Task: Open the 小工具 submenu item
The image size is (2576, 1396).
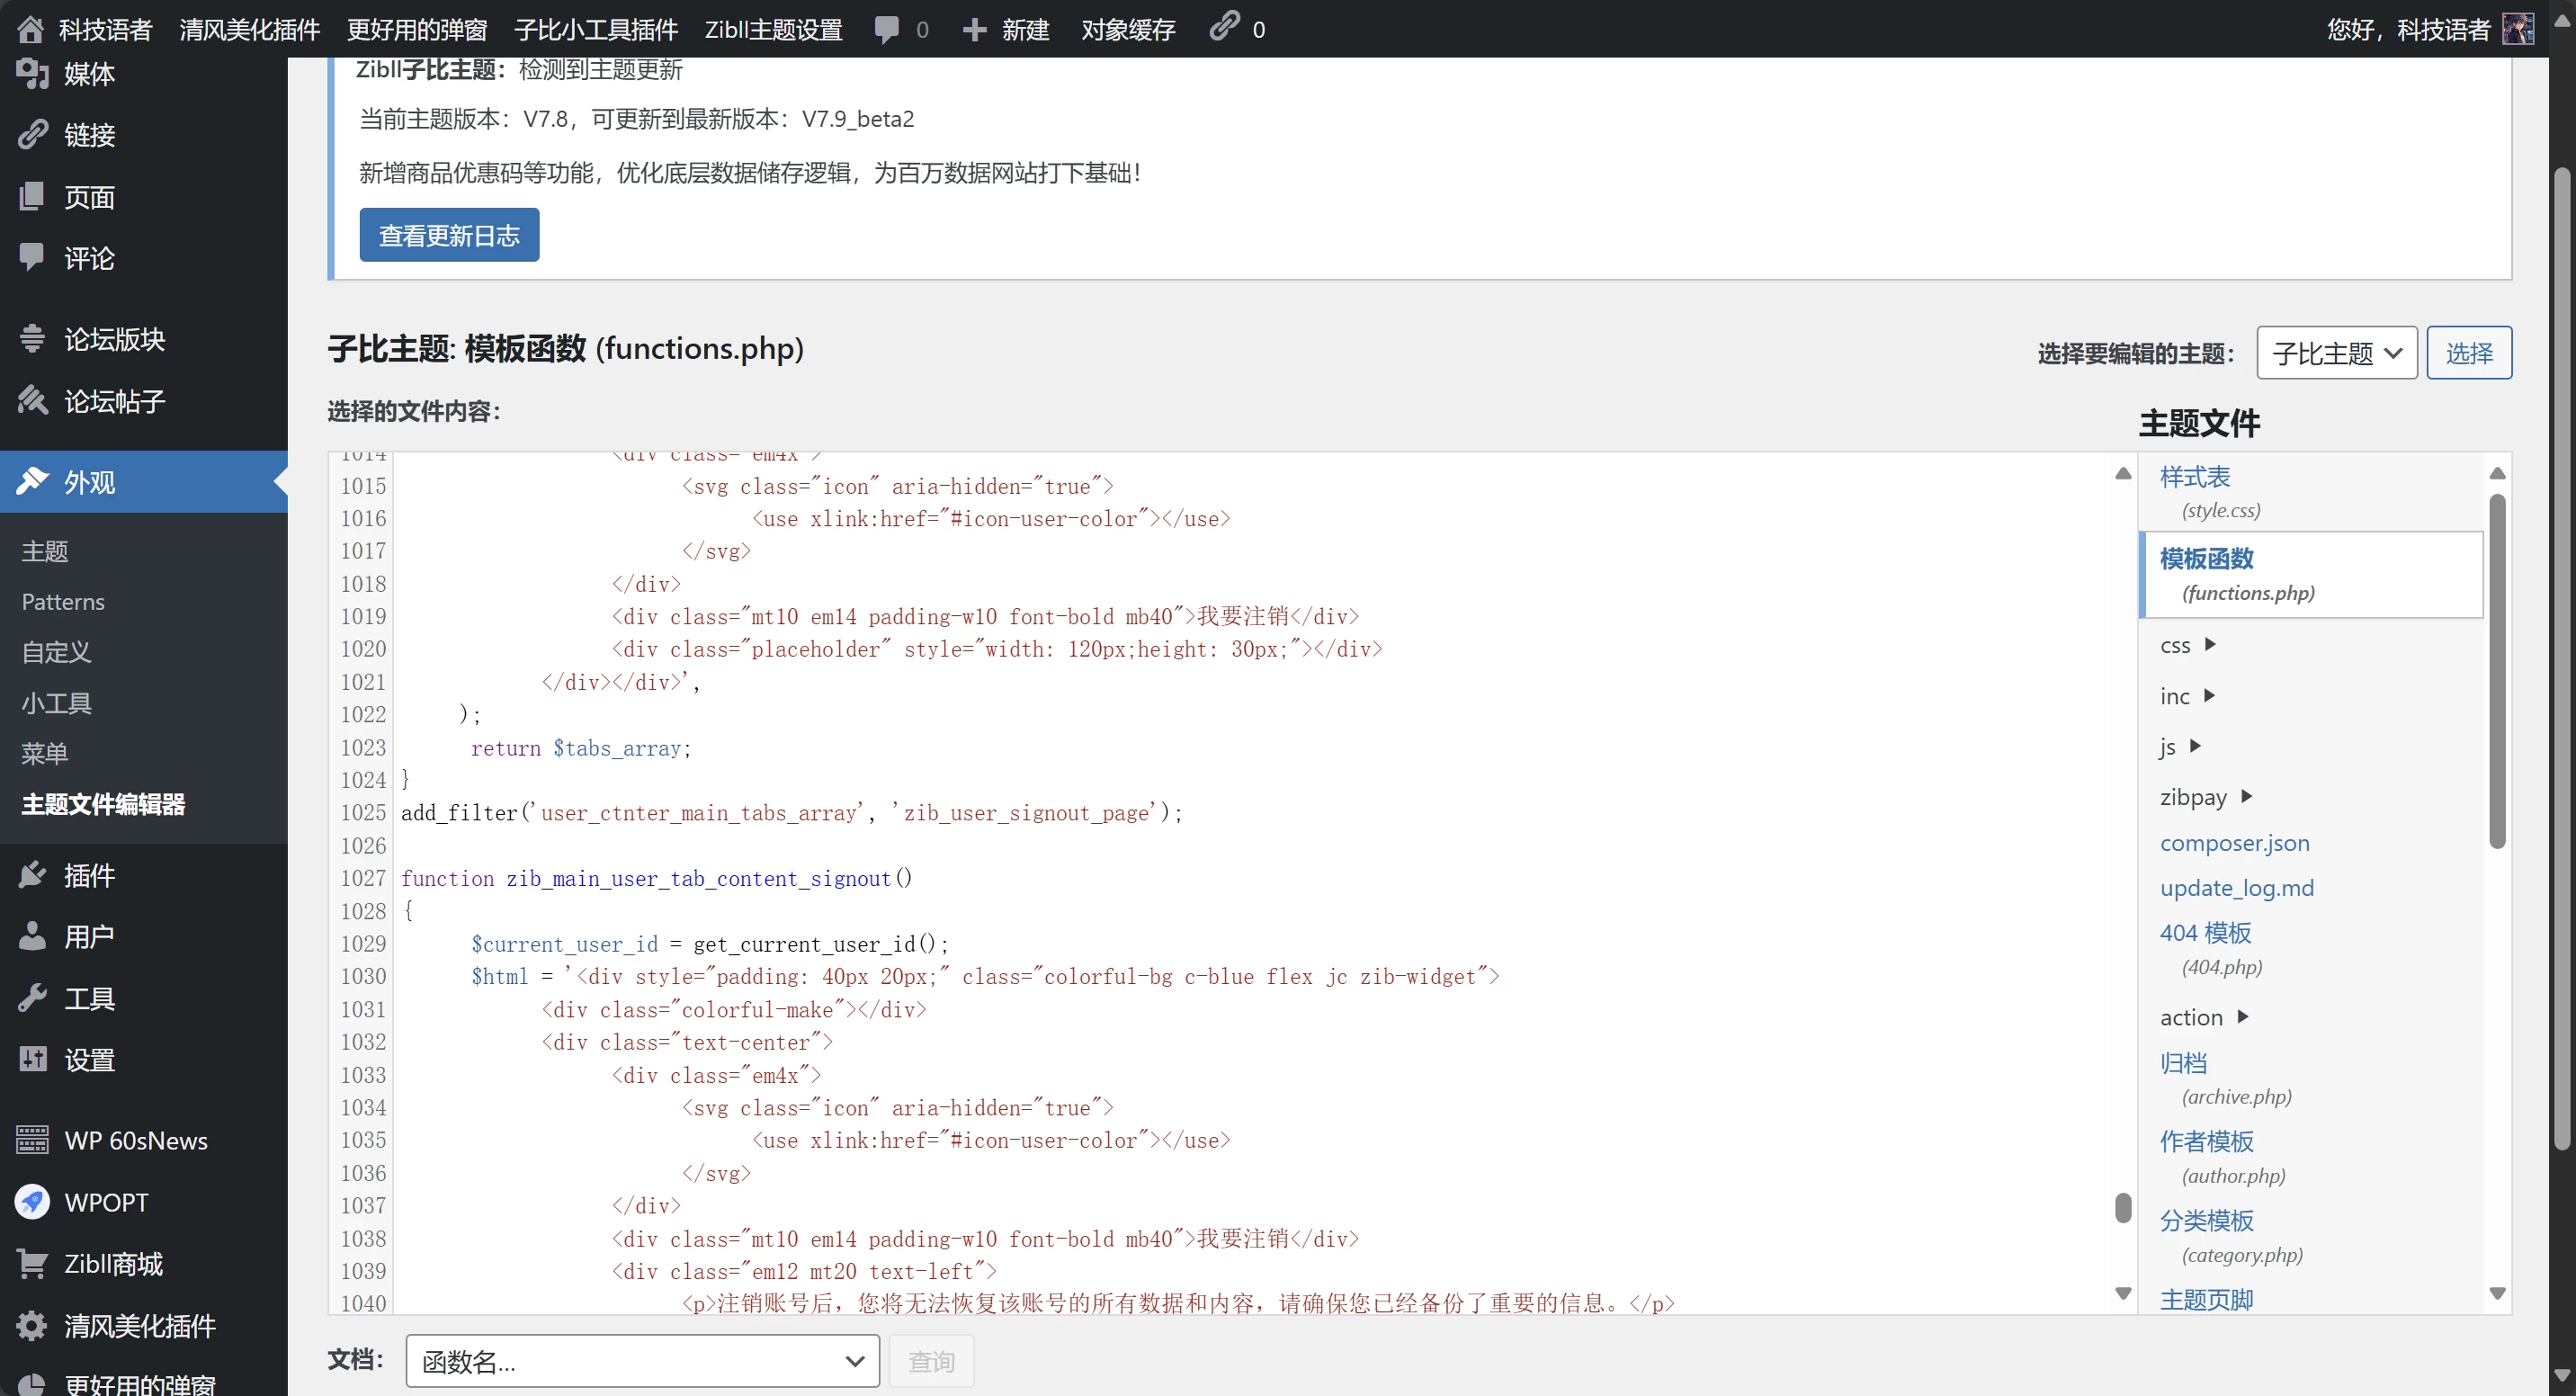Action: (57, 703)
